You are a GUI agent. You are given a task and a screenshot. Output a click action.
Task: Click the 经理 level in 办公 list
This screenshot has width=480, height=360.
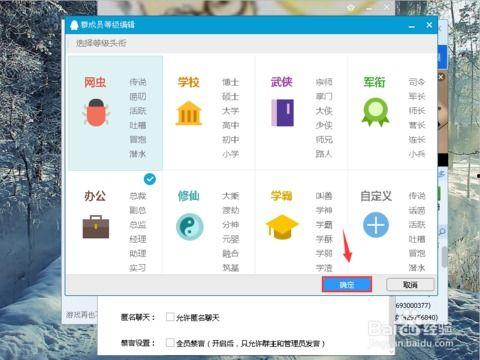(x=138, y=239)
